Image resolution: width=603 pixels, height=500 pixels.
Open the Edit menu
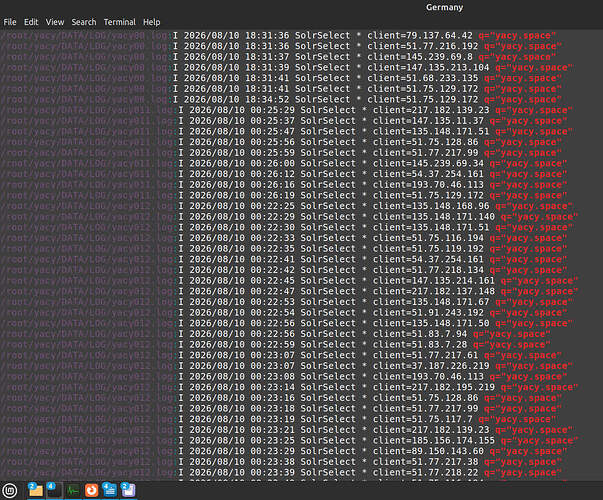(31, 22)
